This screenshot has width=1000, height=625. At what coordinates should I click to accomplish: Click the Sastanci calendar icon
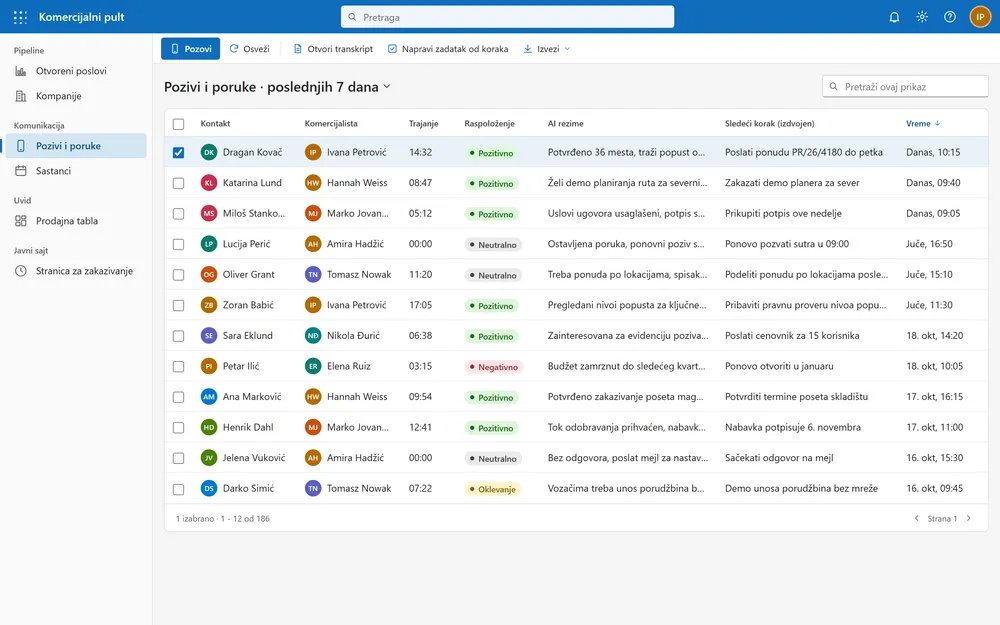pos(21,171)
